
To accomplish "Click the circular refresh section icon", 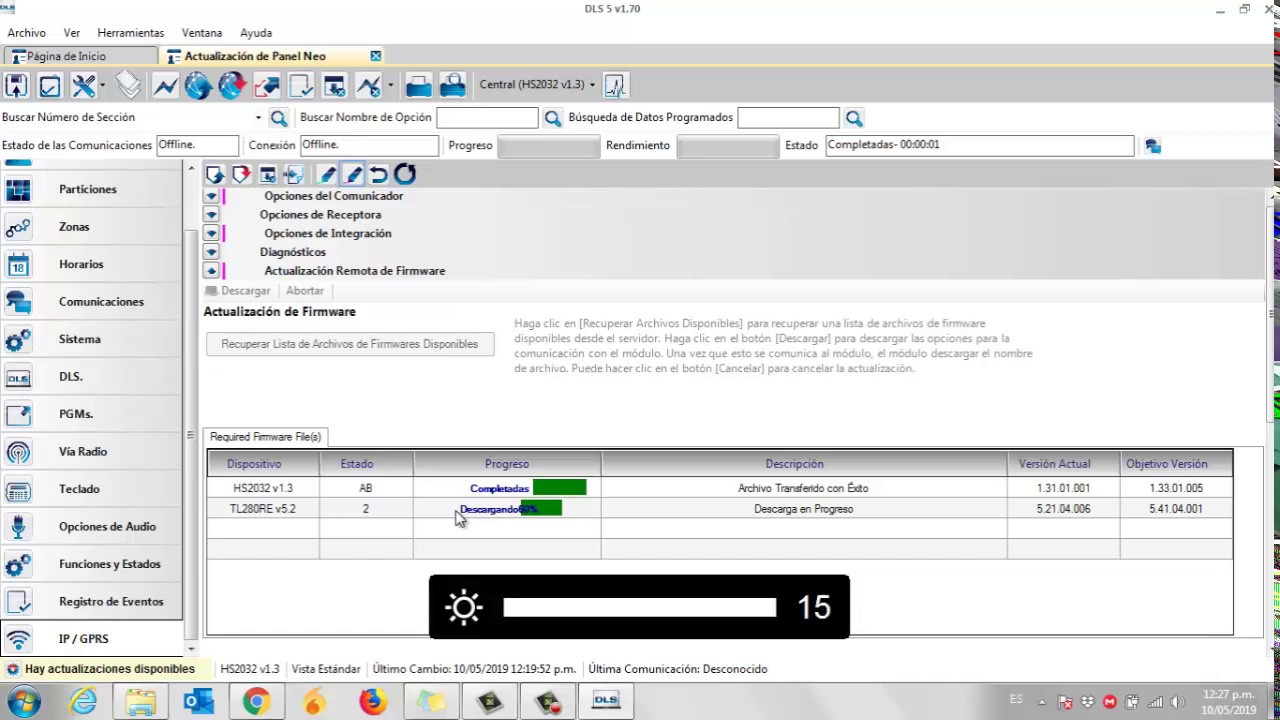I will click(x=405, y=174).
